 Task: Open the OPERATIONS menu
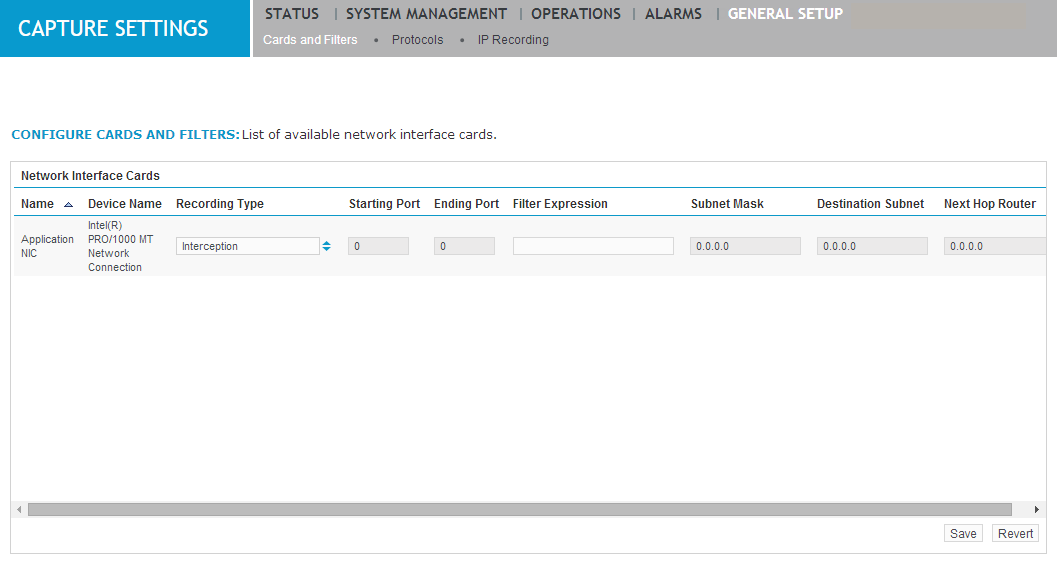click(x=576, y=14)
